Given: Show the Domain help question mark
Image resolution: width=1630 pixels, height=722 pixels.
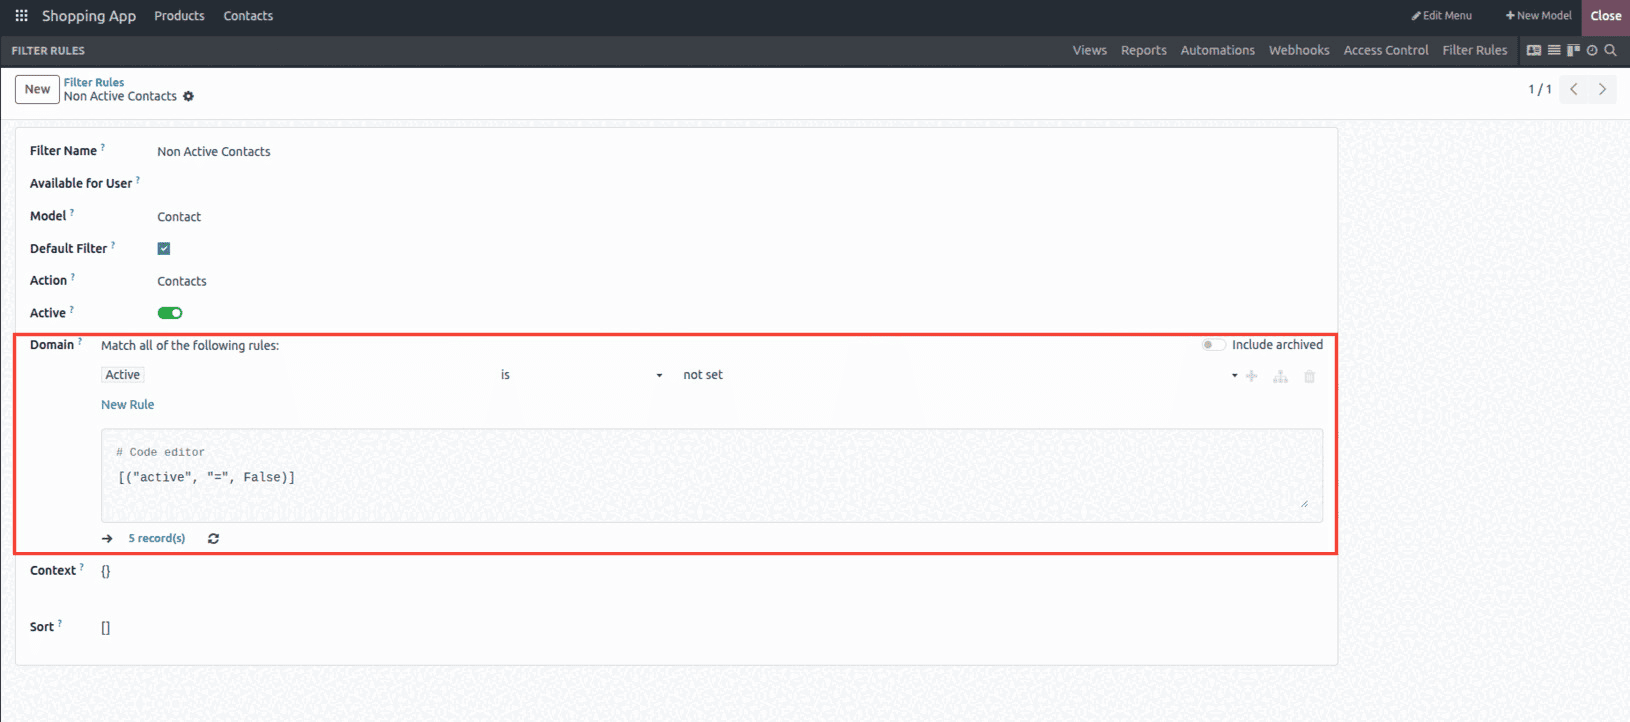Looking at the screenshot, I should click(79, 341).
